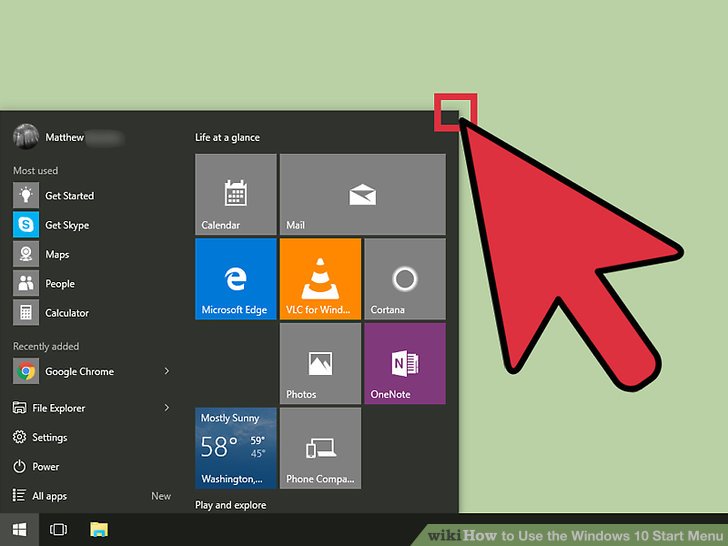Viewport: 728px width, 546px height.
Task: Click the People app icon
Action: pyautogui.click(x=26, y=283)
